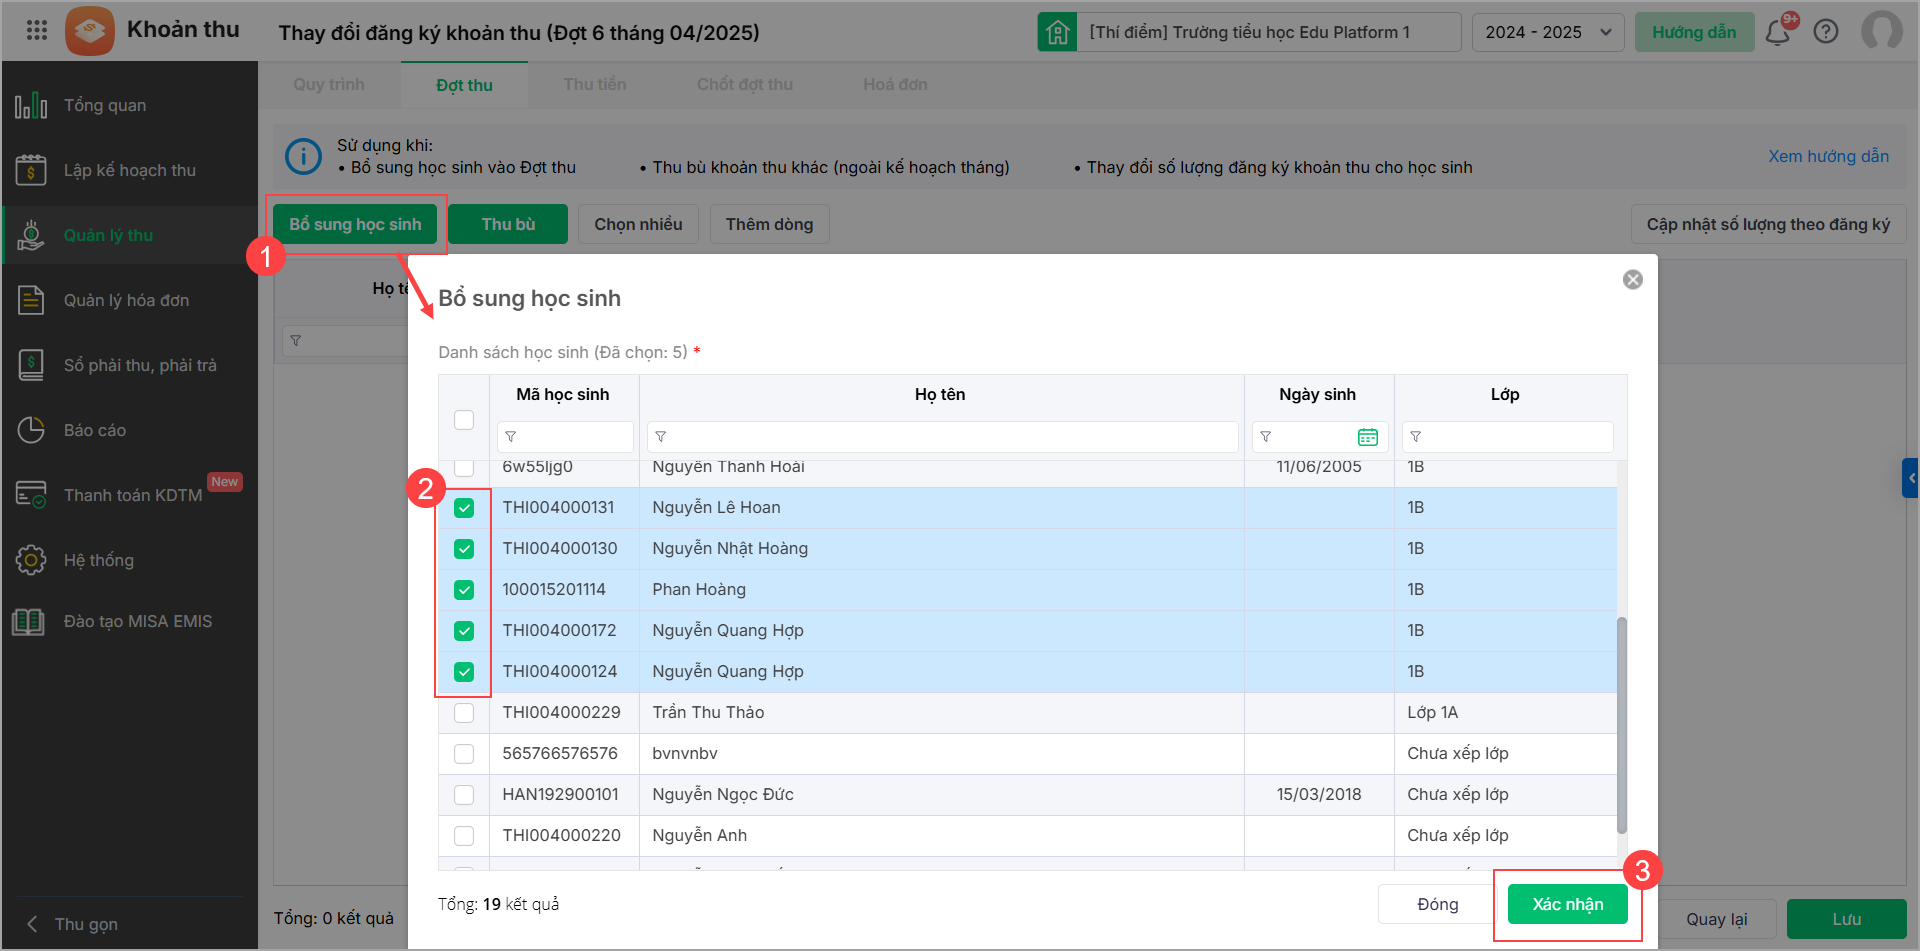1920x951 pixels.
Task: Open the user avatar menu
Action: tap(1881, 31)
